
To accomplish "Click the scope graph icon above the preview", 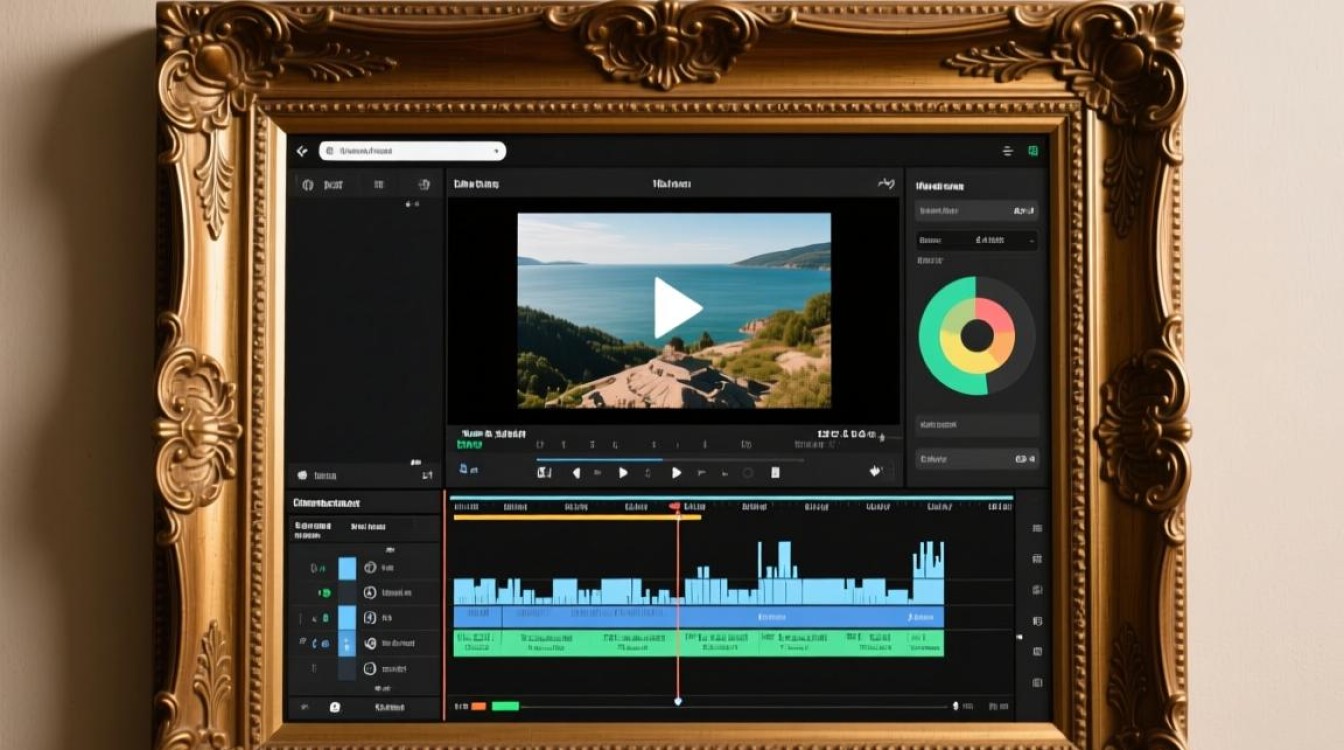I will click(x=886, y=183).
